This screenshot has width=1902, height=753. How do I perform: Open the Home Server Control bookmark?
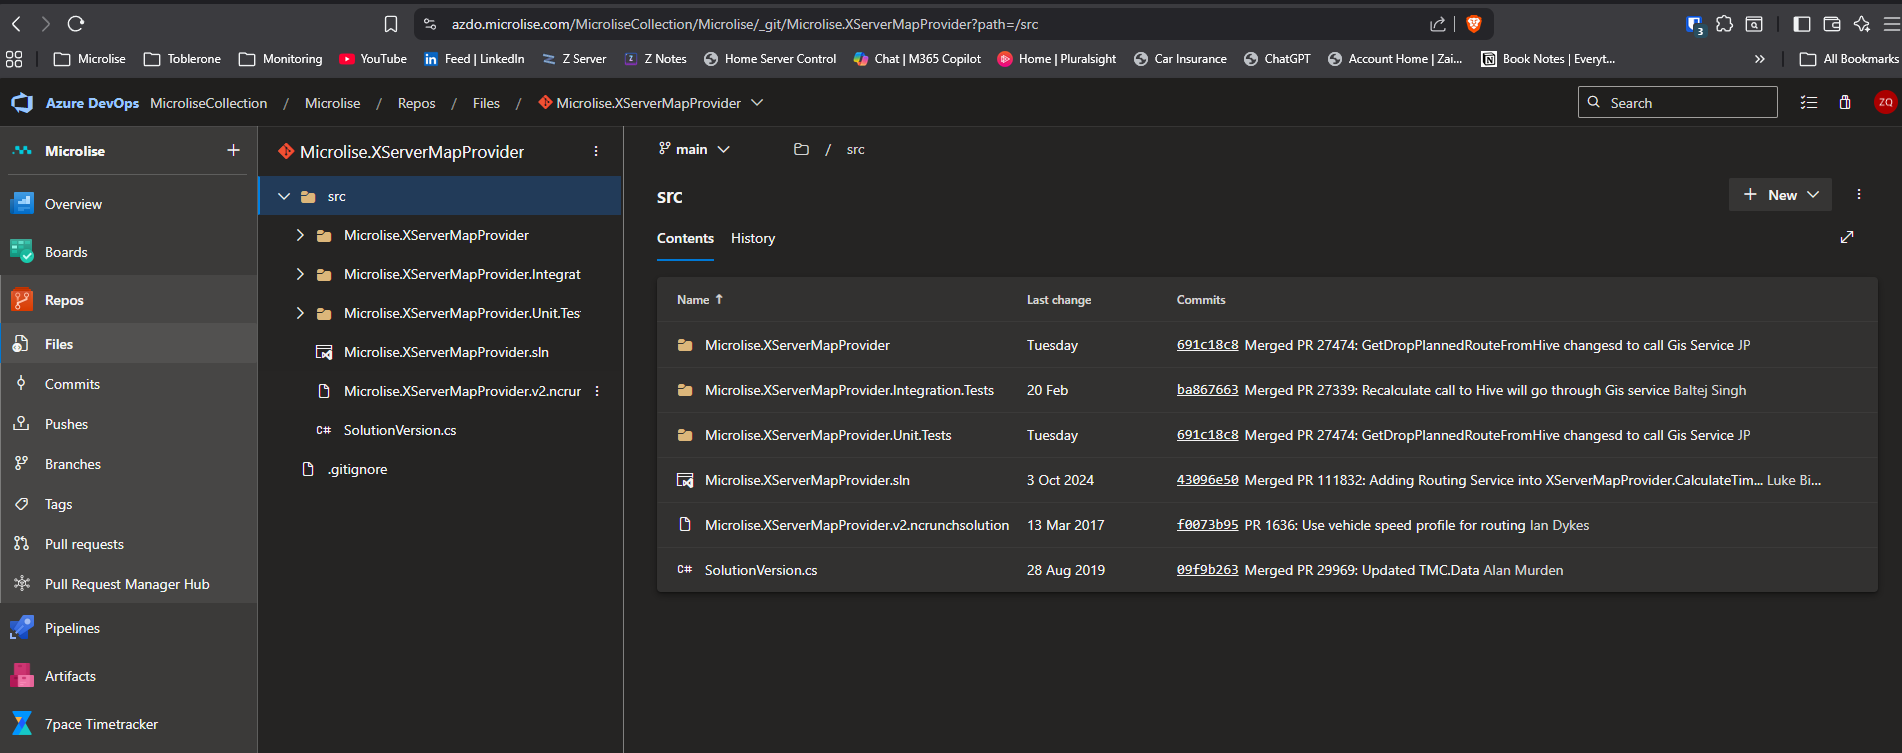[x=770, y=59]
